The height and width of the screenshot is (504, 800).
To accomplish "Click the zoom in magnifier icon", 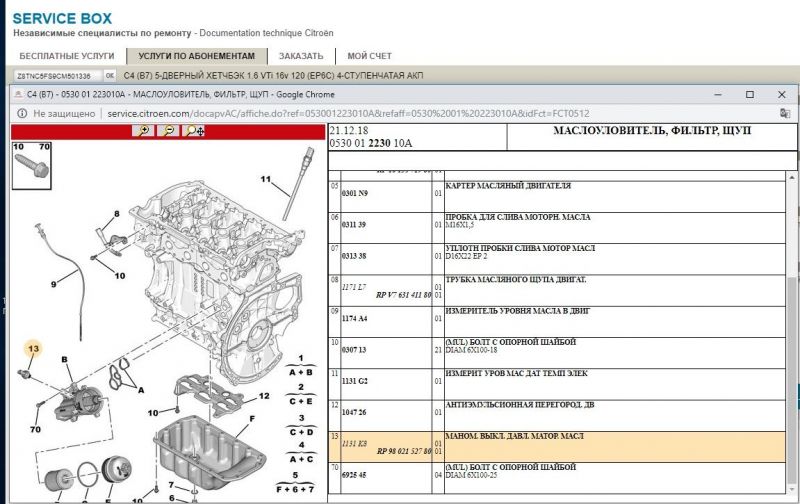I will click(145, 131).
